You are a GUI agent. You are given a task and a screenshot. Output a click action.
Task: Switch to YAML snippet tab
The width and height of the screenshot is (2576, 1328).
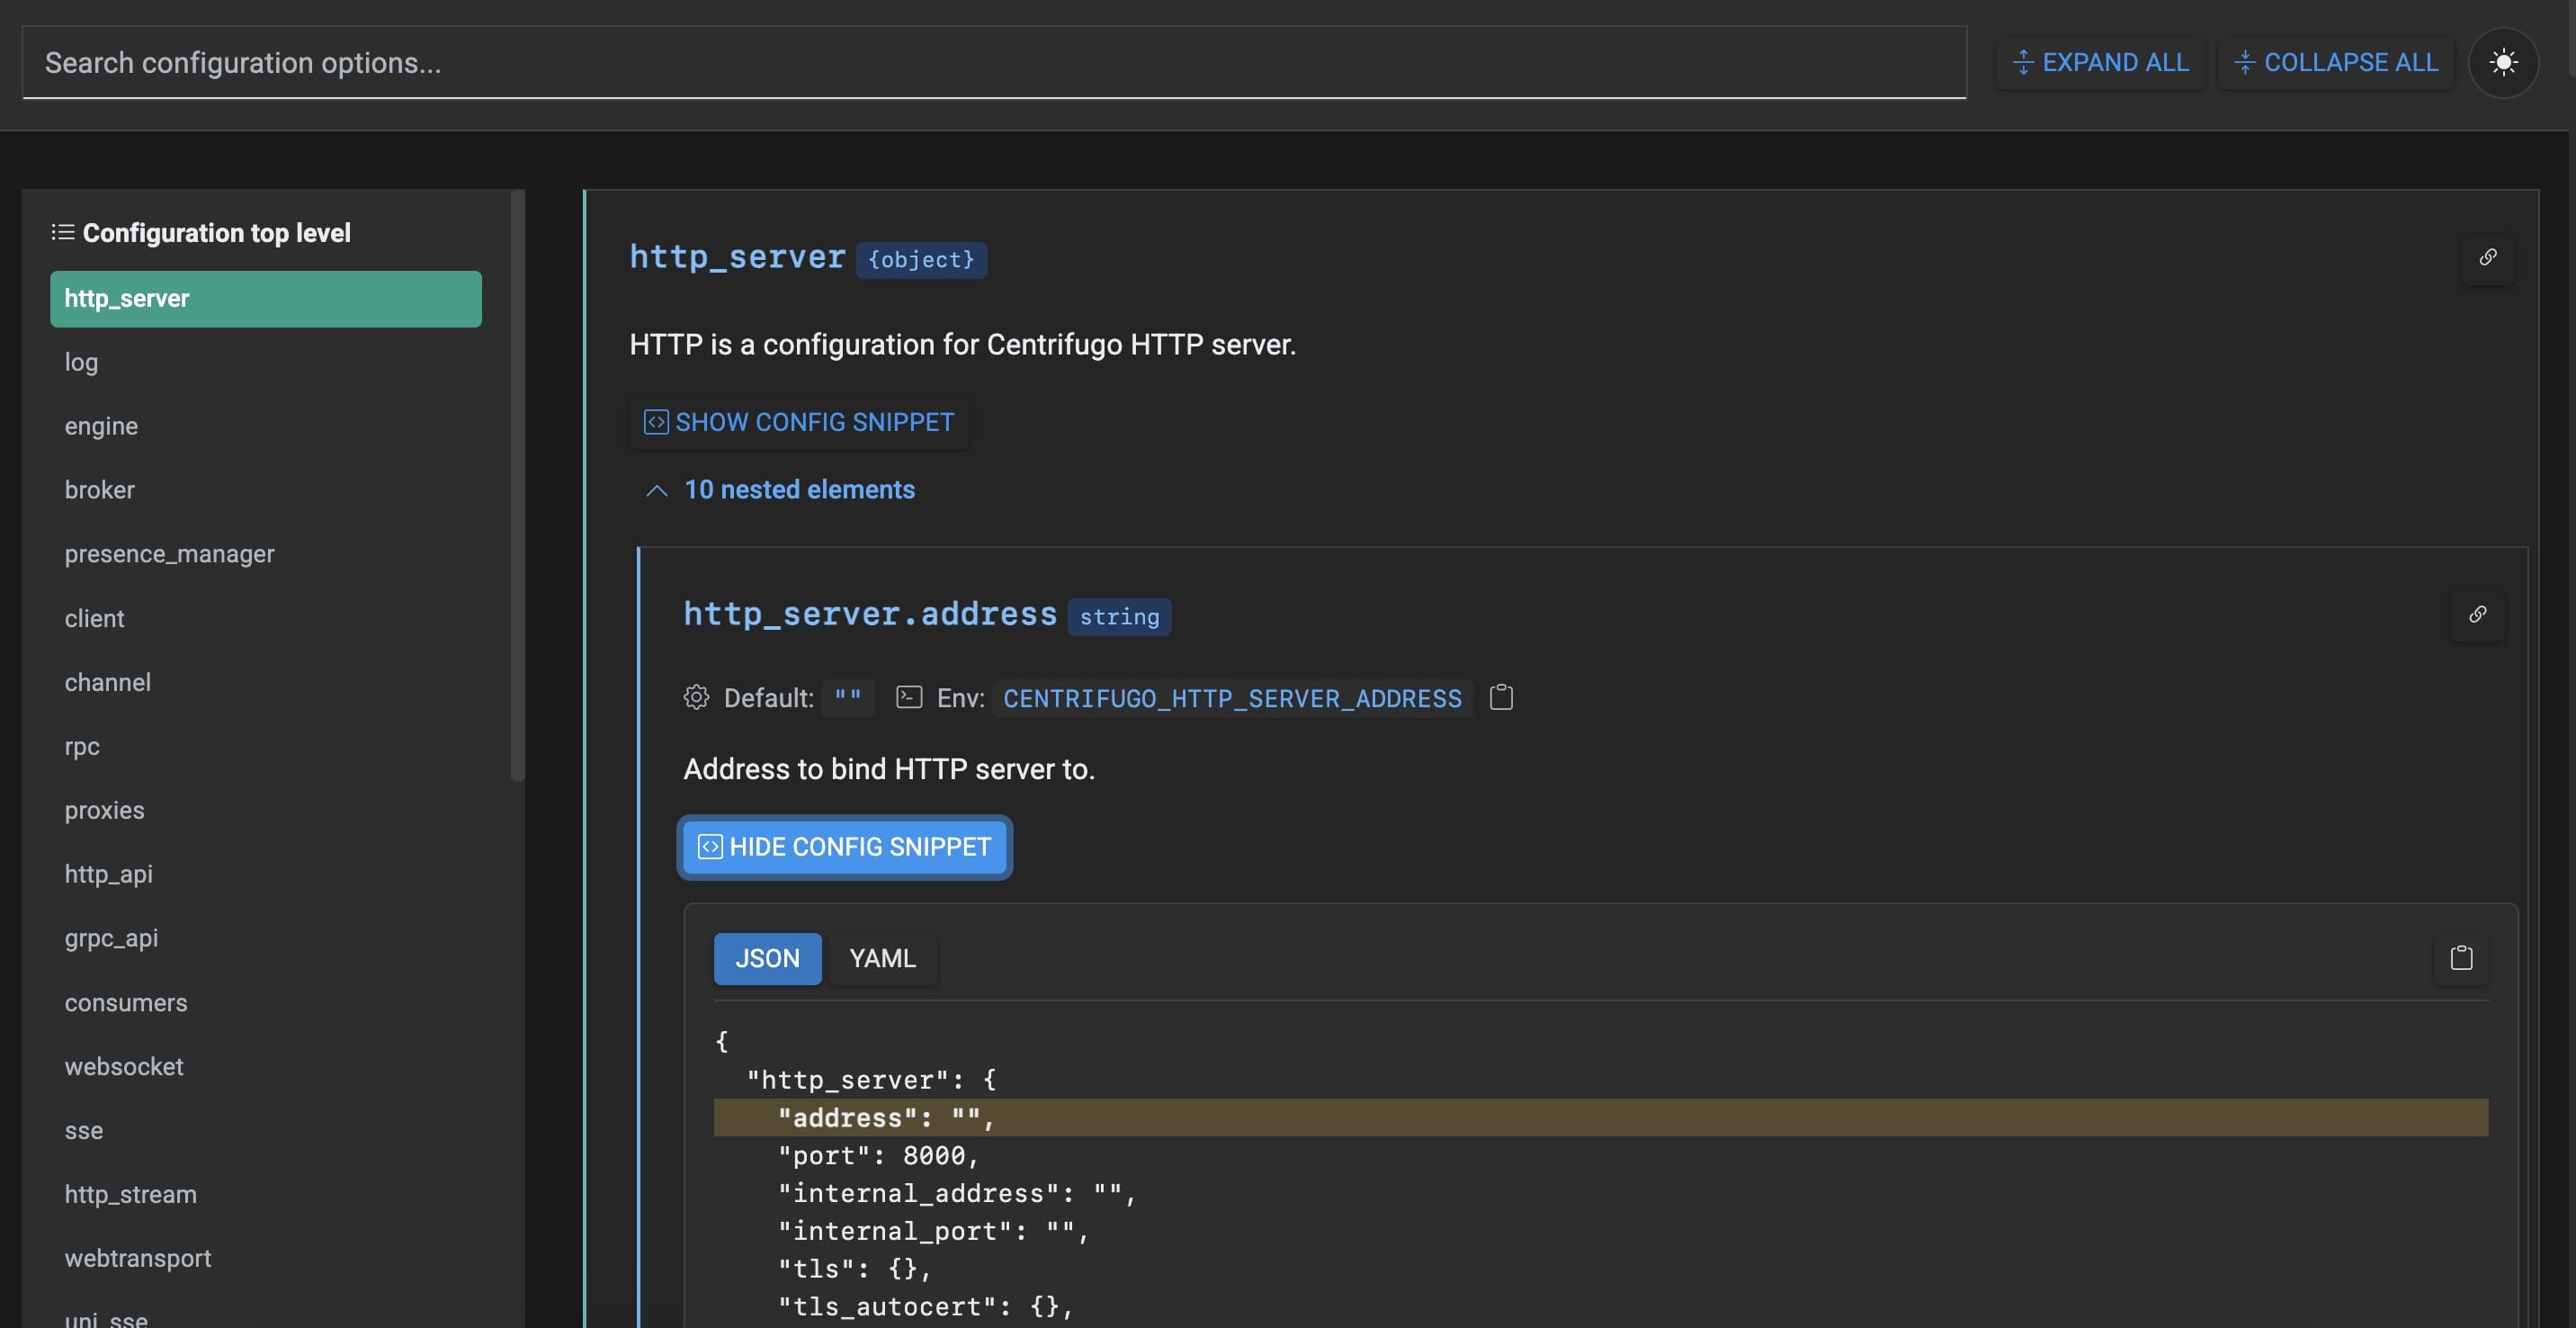coord(881,958)
